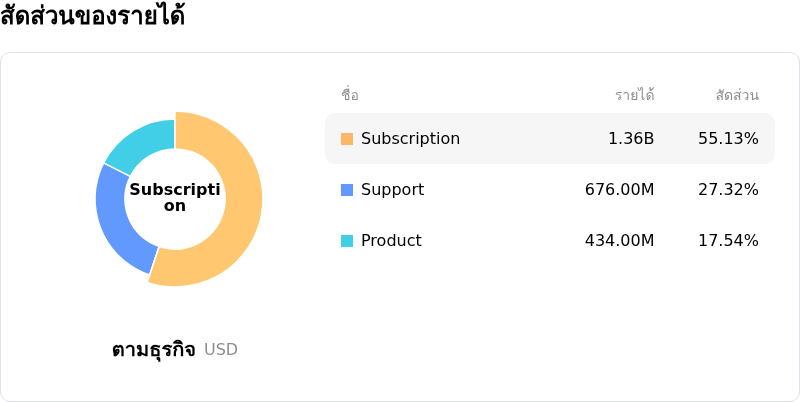The height and width of the screenshot is (402, 800).
Task: Click the 17.54% share value
Action: [x=728, y=241]
